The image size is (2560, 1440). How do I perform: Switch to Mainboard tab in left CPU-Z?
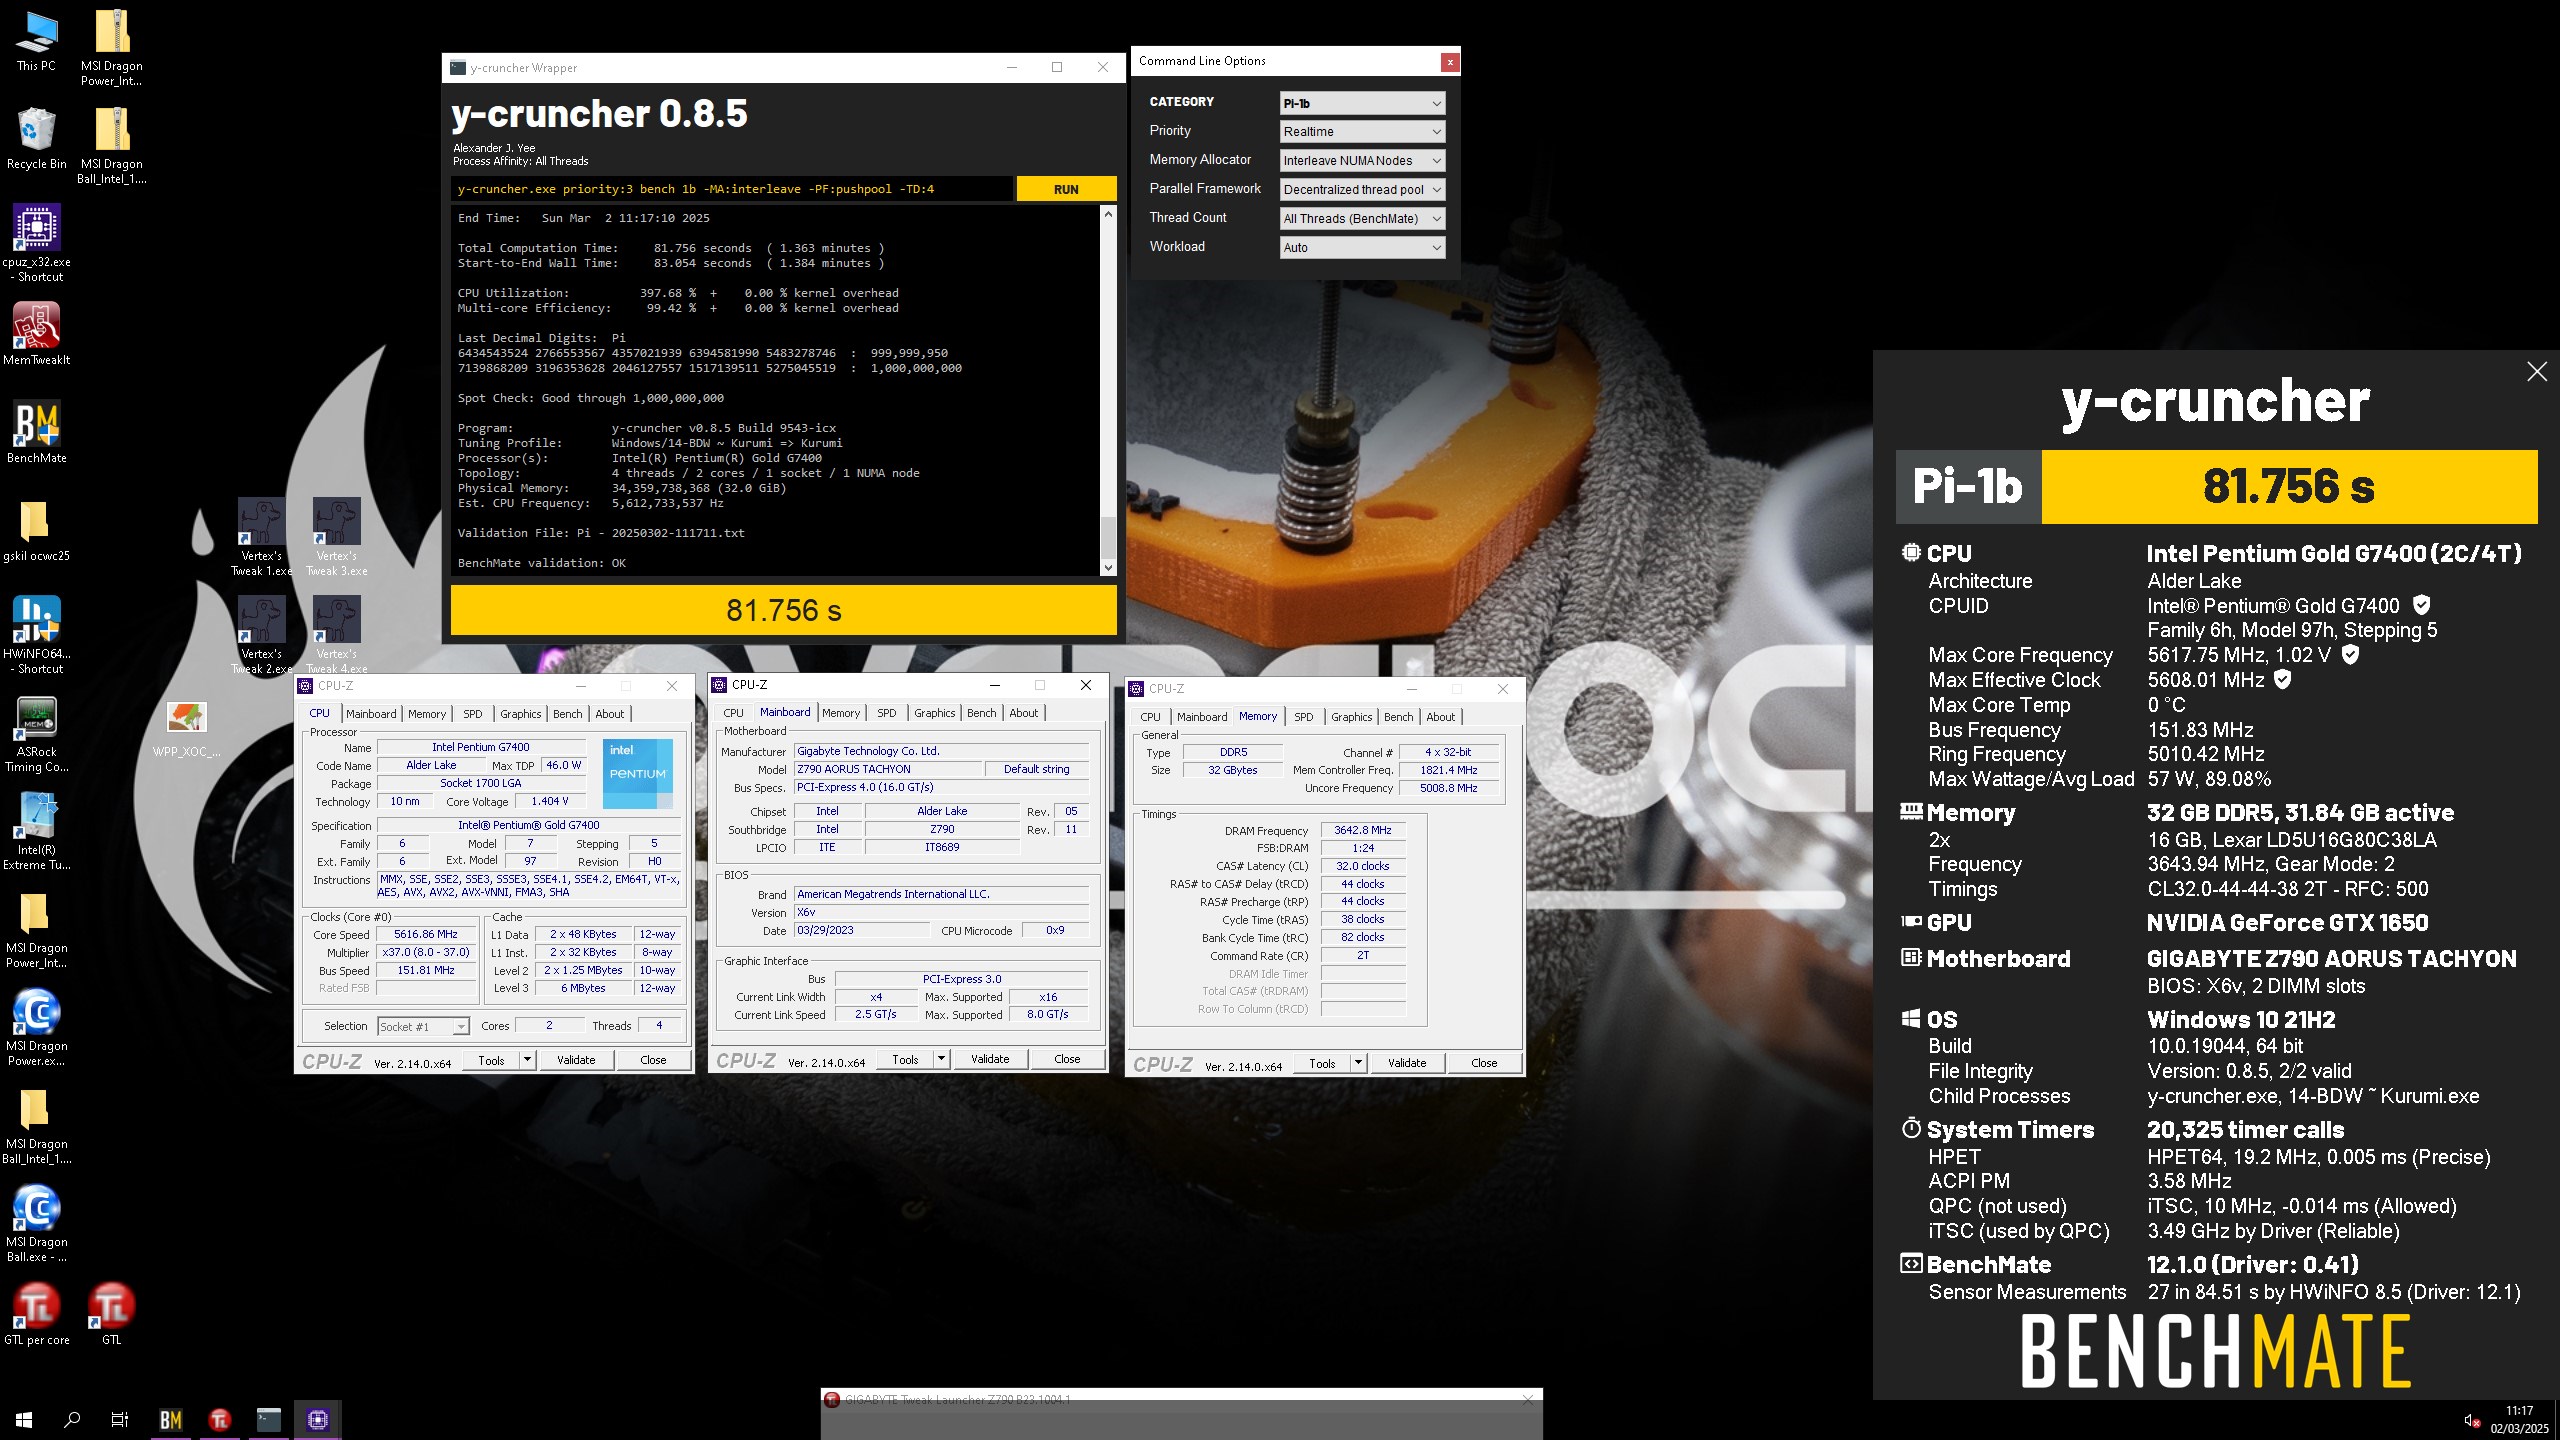pos(371,714)
